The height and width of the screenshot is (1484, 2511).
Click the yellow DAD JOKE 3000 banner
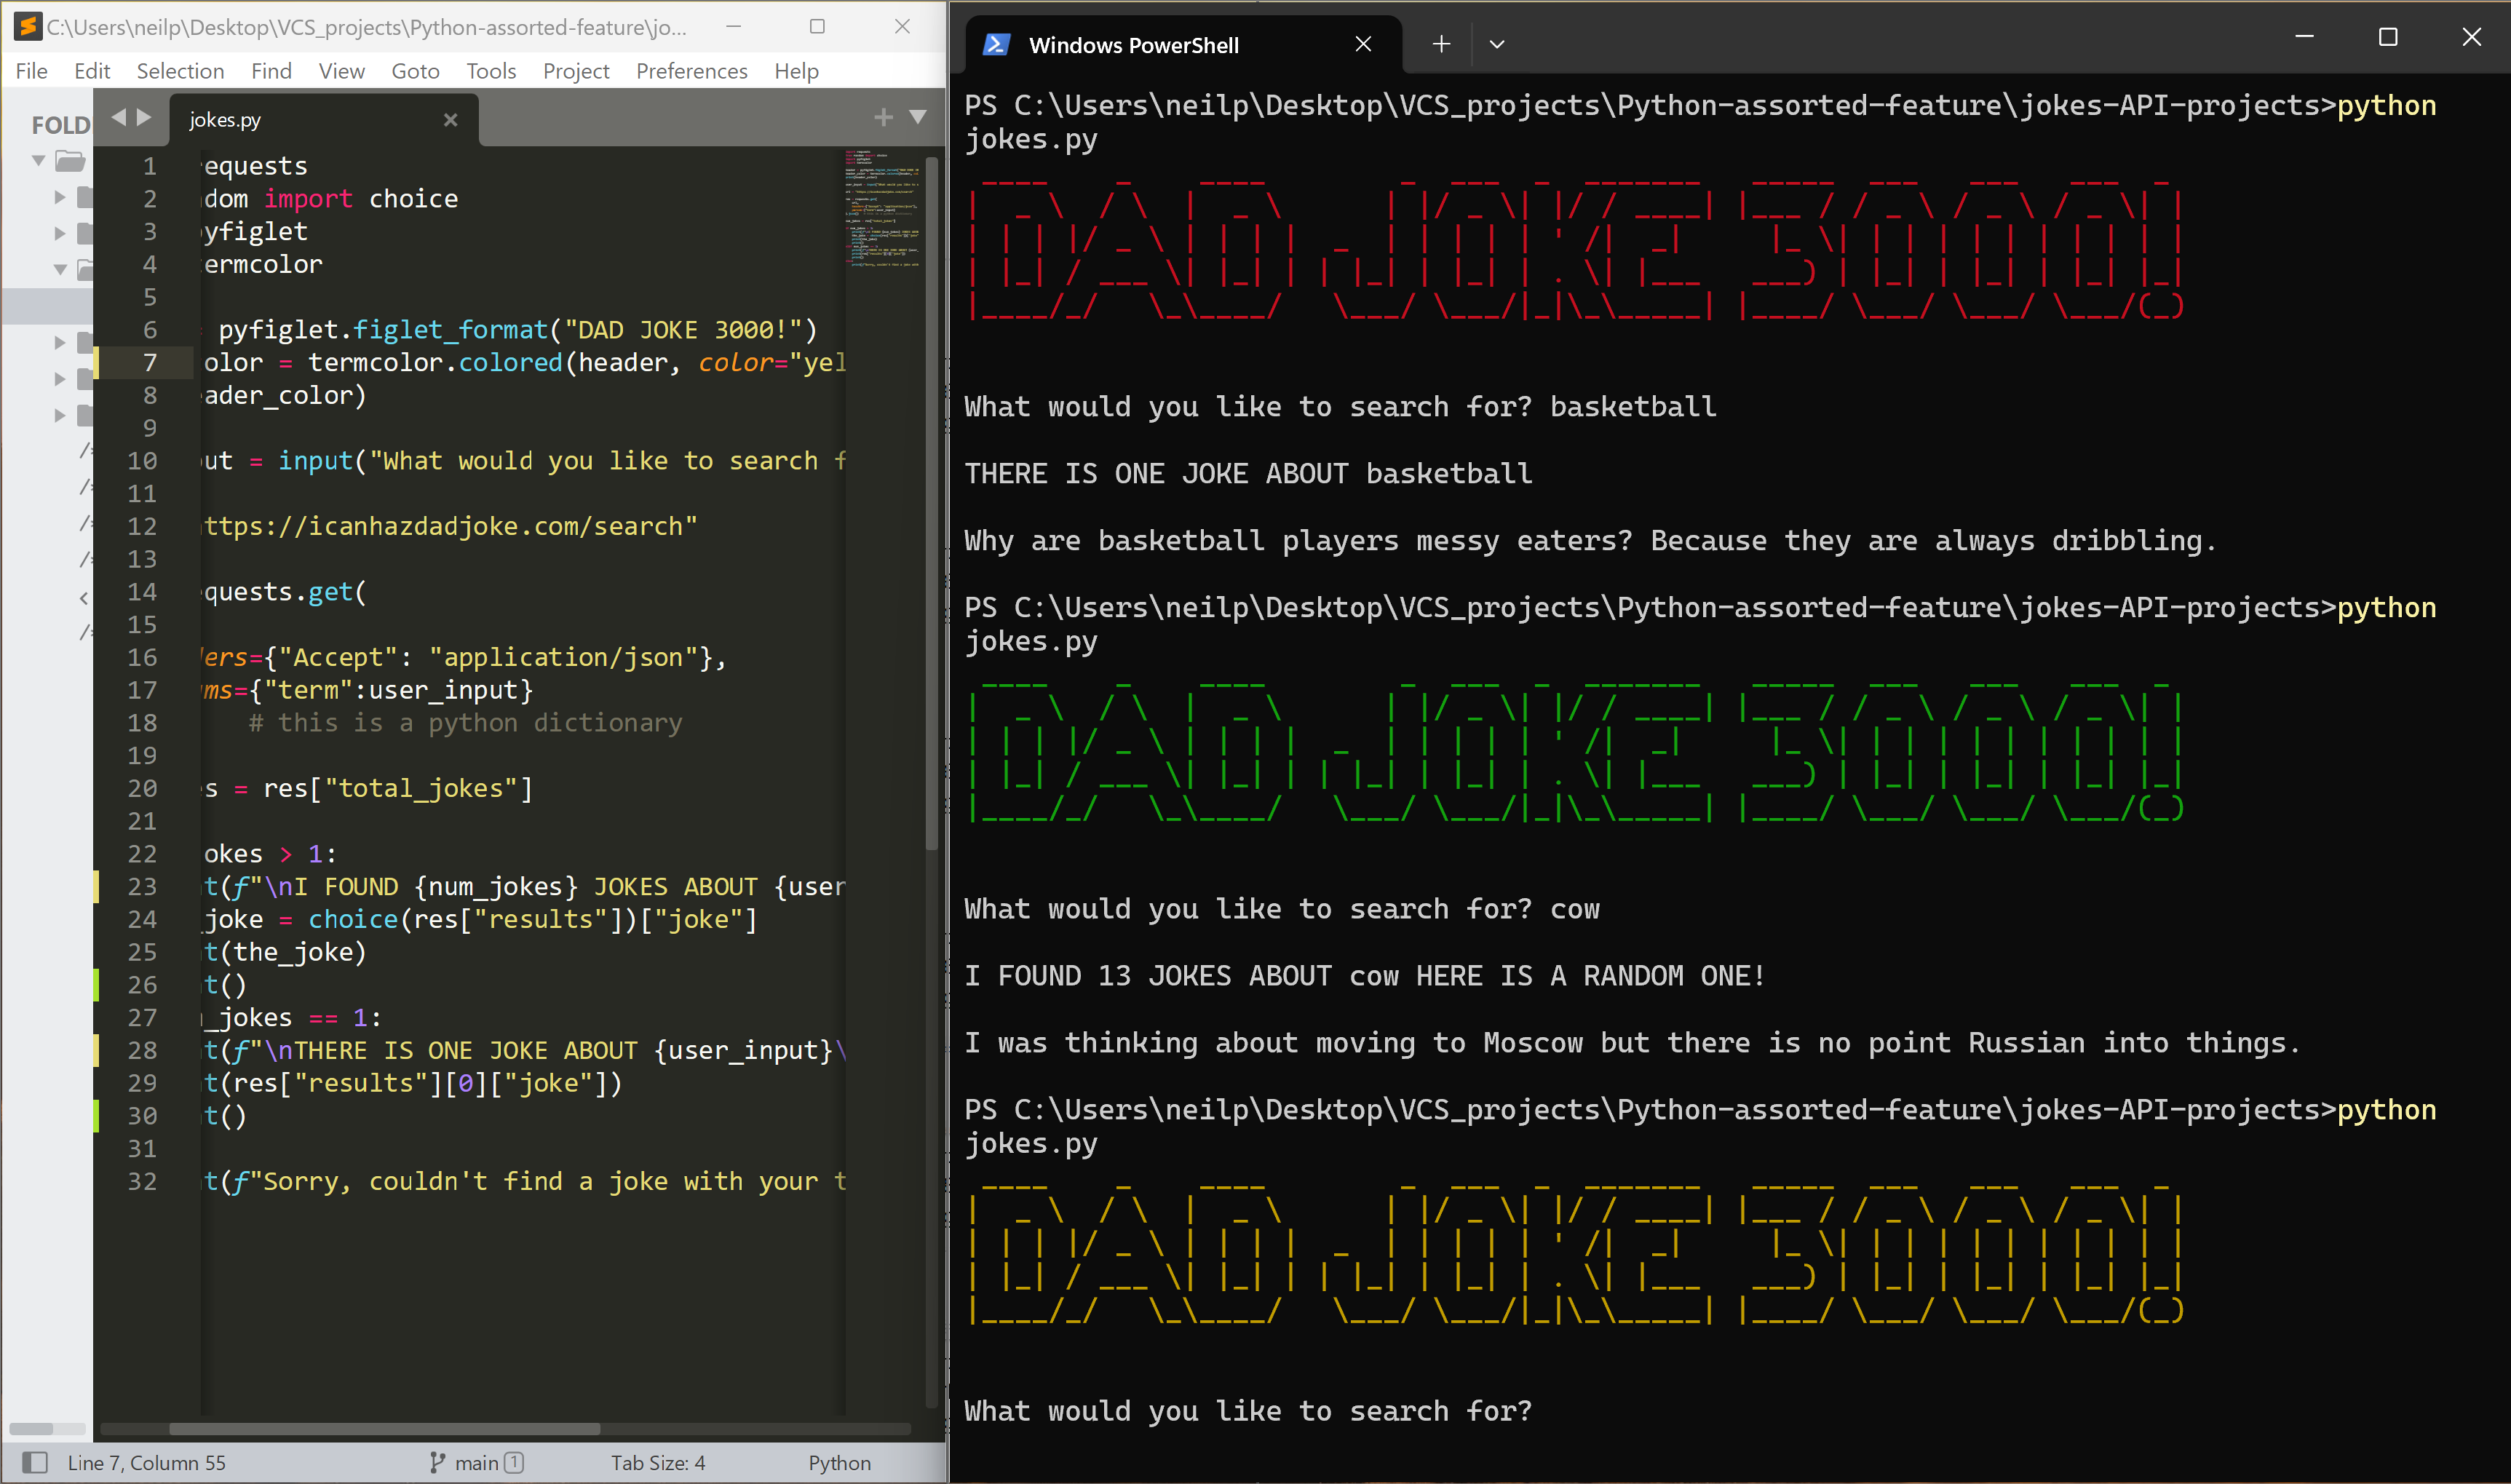pos(1576,1256)
